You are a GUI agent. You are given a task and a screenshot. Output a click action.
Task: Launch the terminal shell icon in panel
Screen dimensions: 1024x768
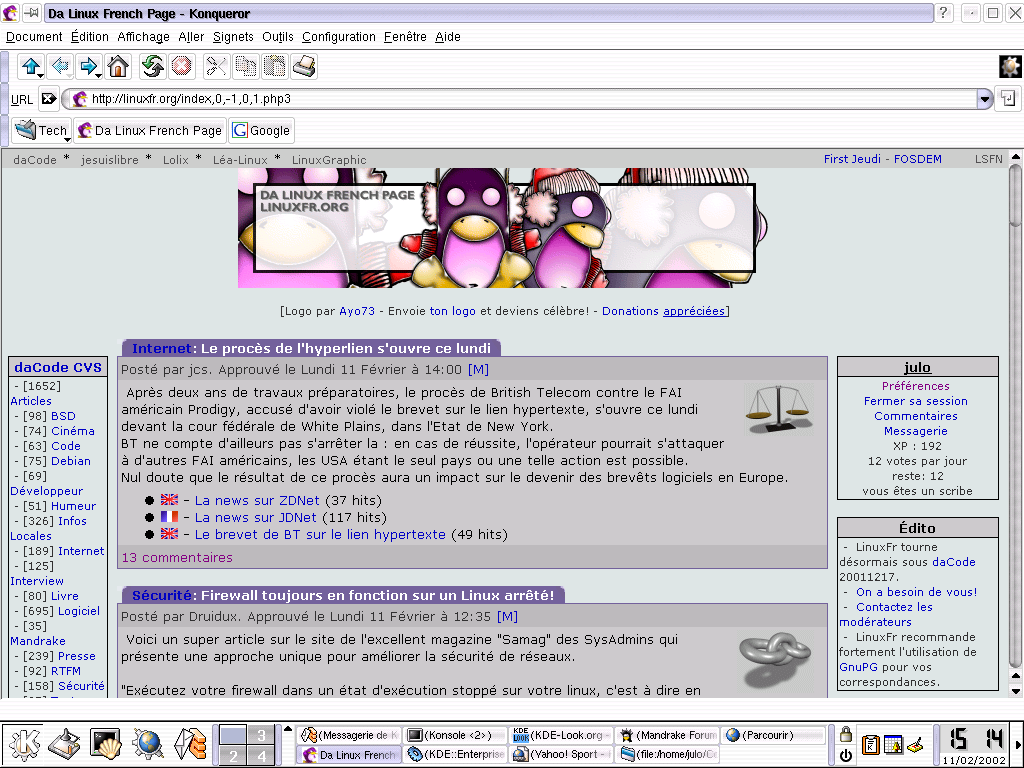coord(106,744)
